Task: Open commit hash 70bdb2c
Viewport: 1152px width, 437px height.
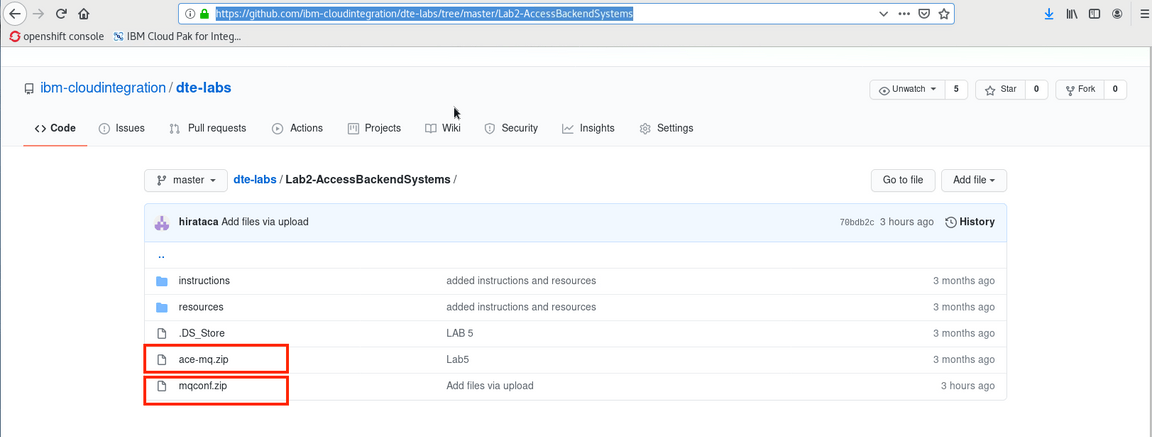Action: (857, 222)
